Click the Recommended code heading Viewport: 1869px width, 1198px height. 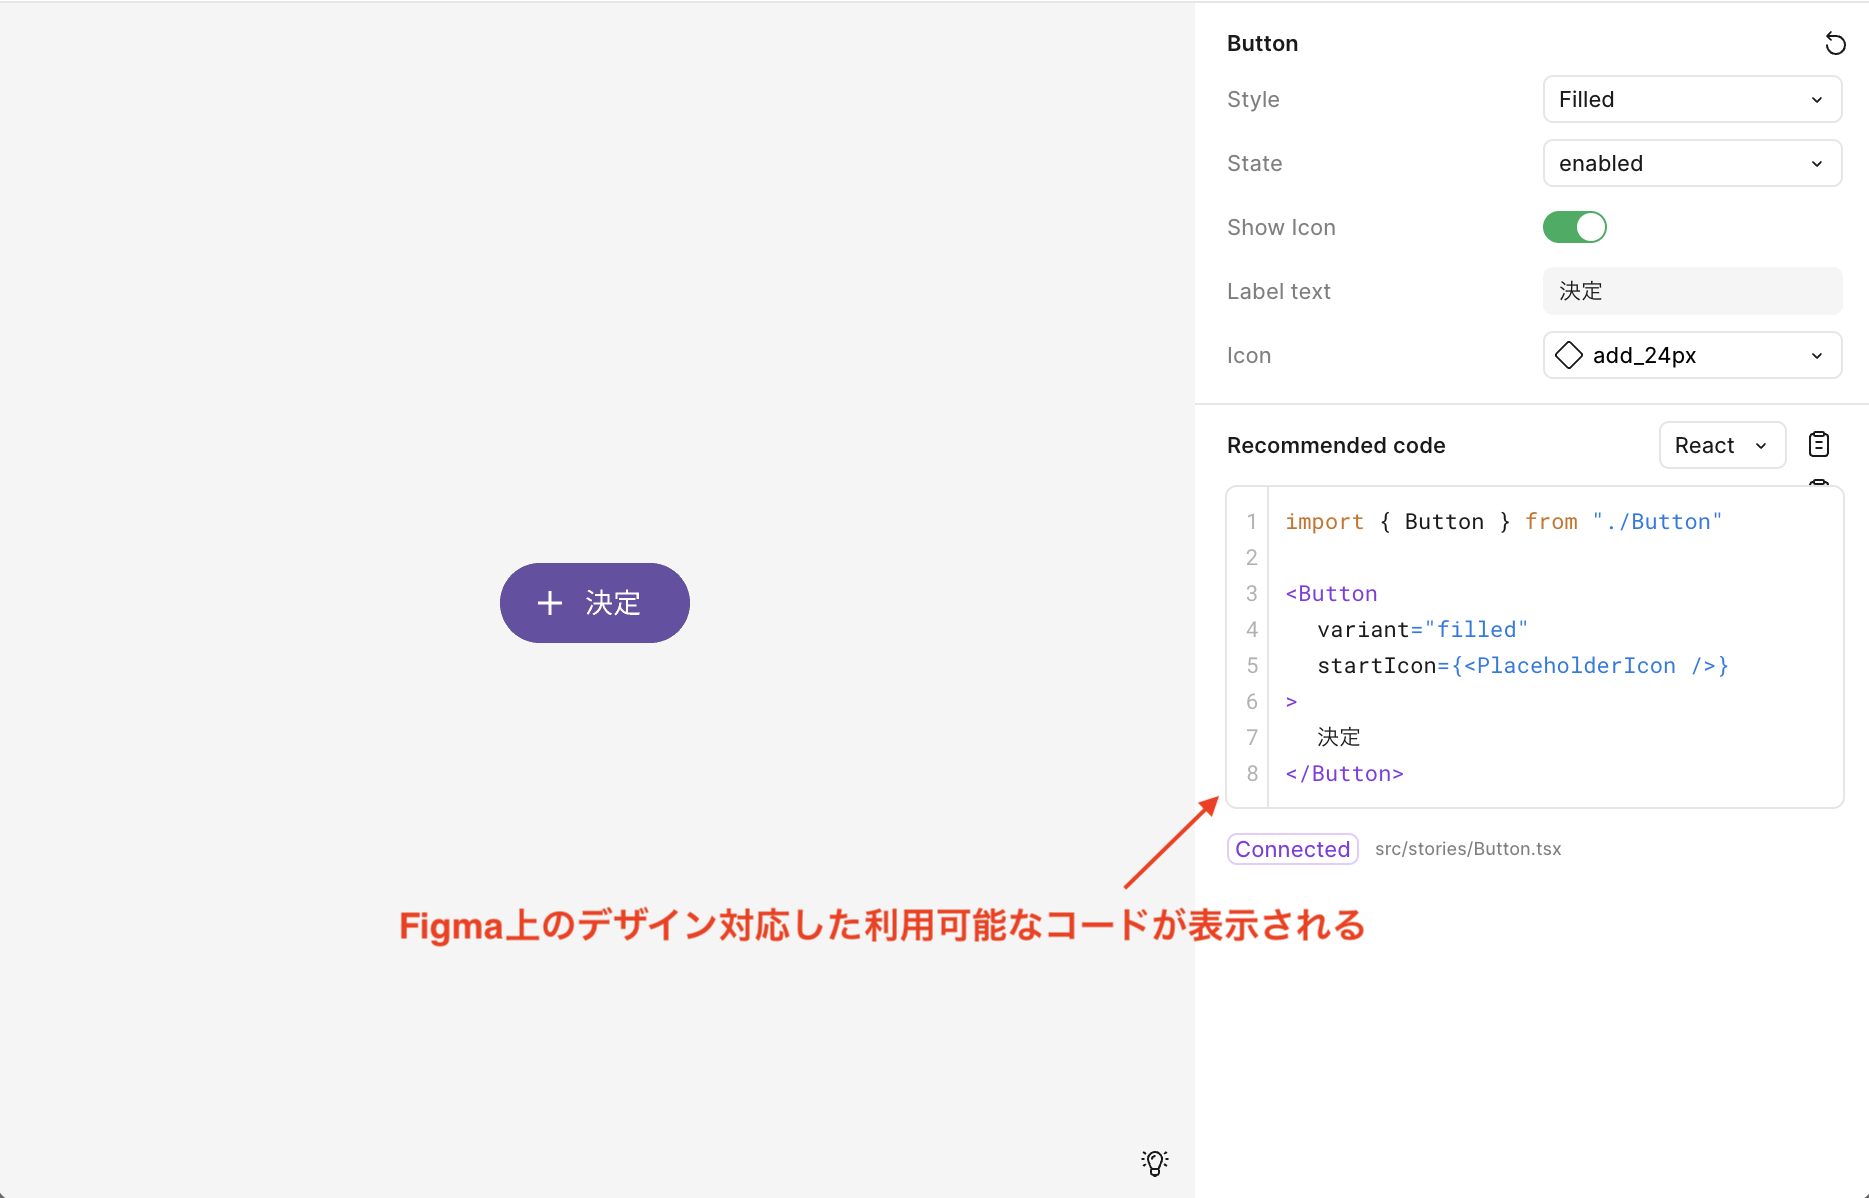1336,446
